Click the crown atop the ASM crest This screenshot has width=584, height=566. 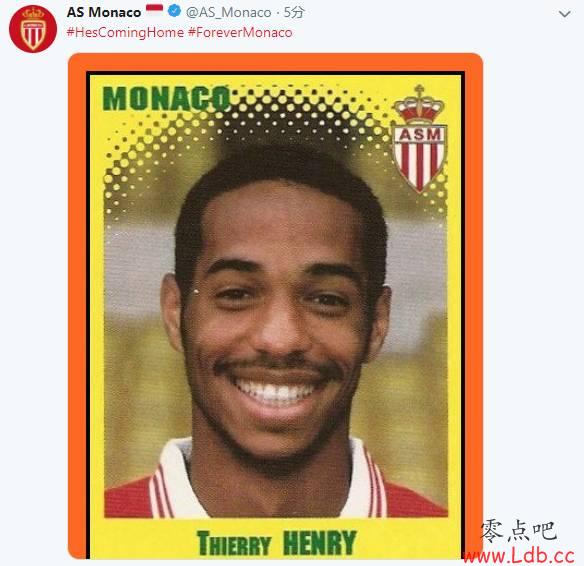point(419,105)
